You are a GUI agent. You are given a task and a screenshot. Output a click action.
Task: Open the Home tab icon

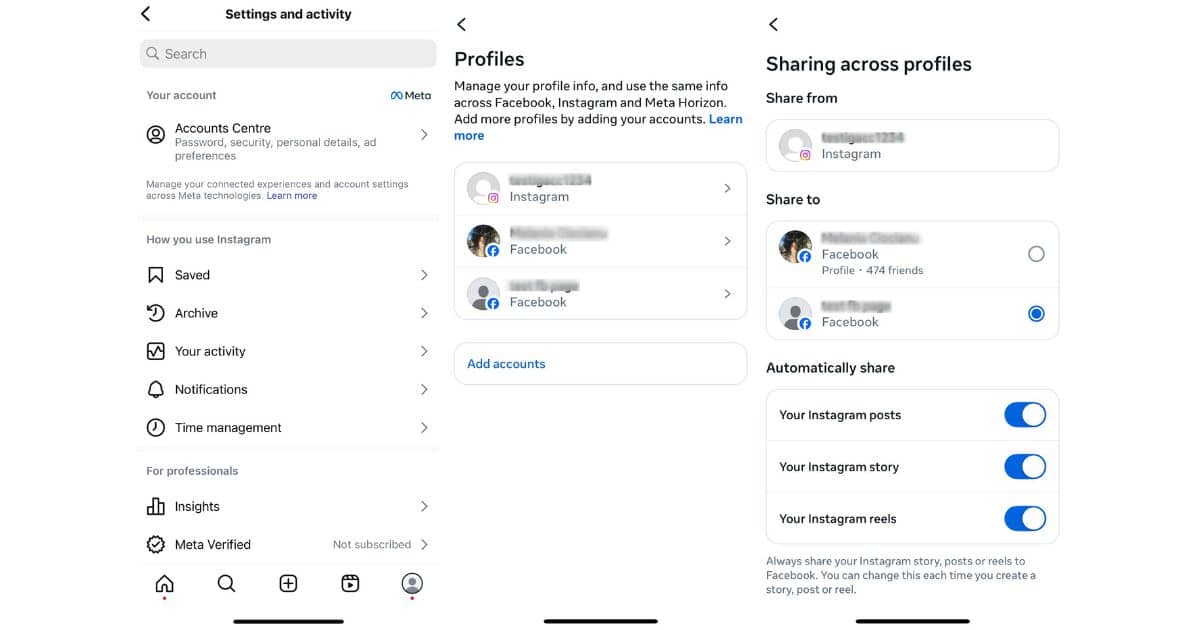pyautogui.click(x=165, y=584)
